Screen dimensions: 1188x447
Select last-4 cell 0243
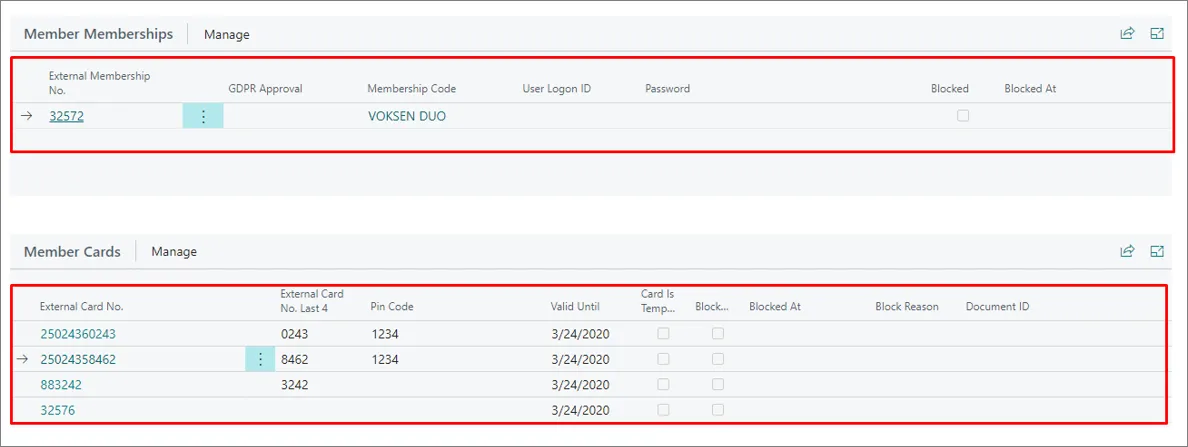[294, 334]
